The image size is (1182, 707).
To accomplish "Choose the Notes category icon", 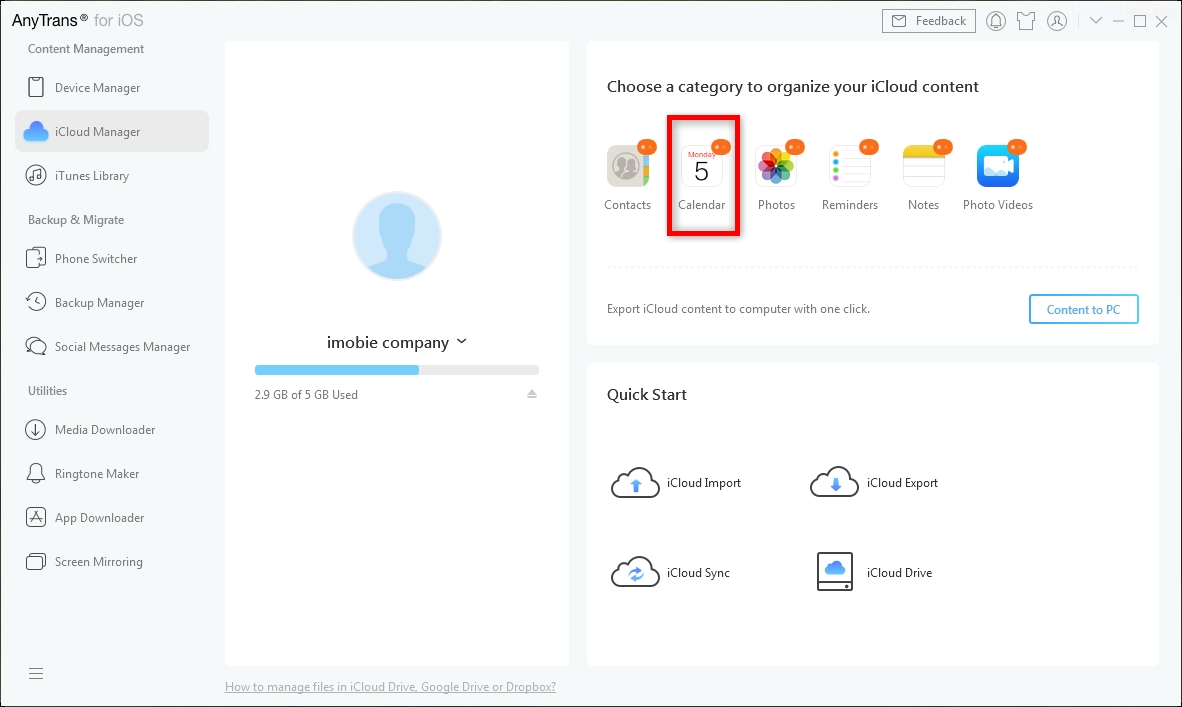I will 923,166.
